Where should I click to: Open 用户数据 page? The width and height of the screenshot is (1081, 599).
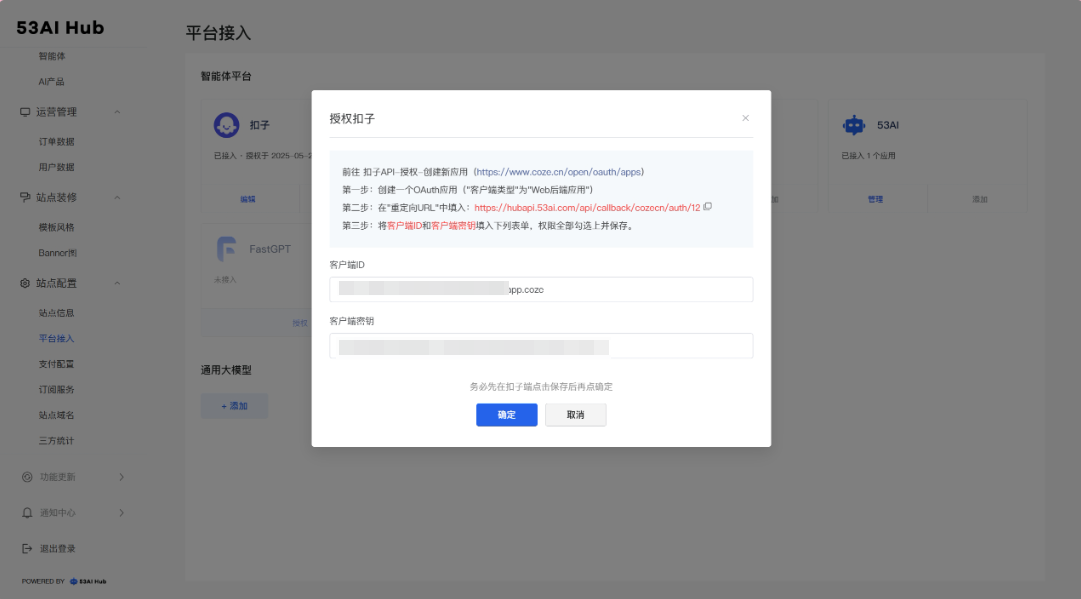[57, 167]
